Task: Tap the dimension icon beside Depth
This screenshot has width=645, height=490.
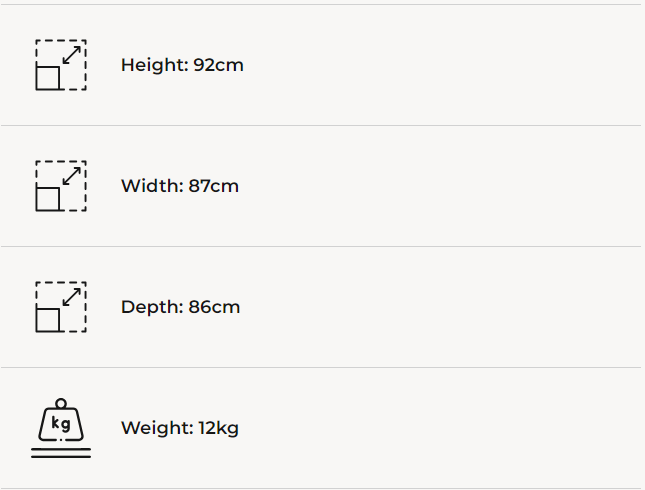Action: tap(61, 307)
